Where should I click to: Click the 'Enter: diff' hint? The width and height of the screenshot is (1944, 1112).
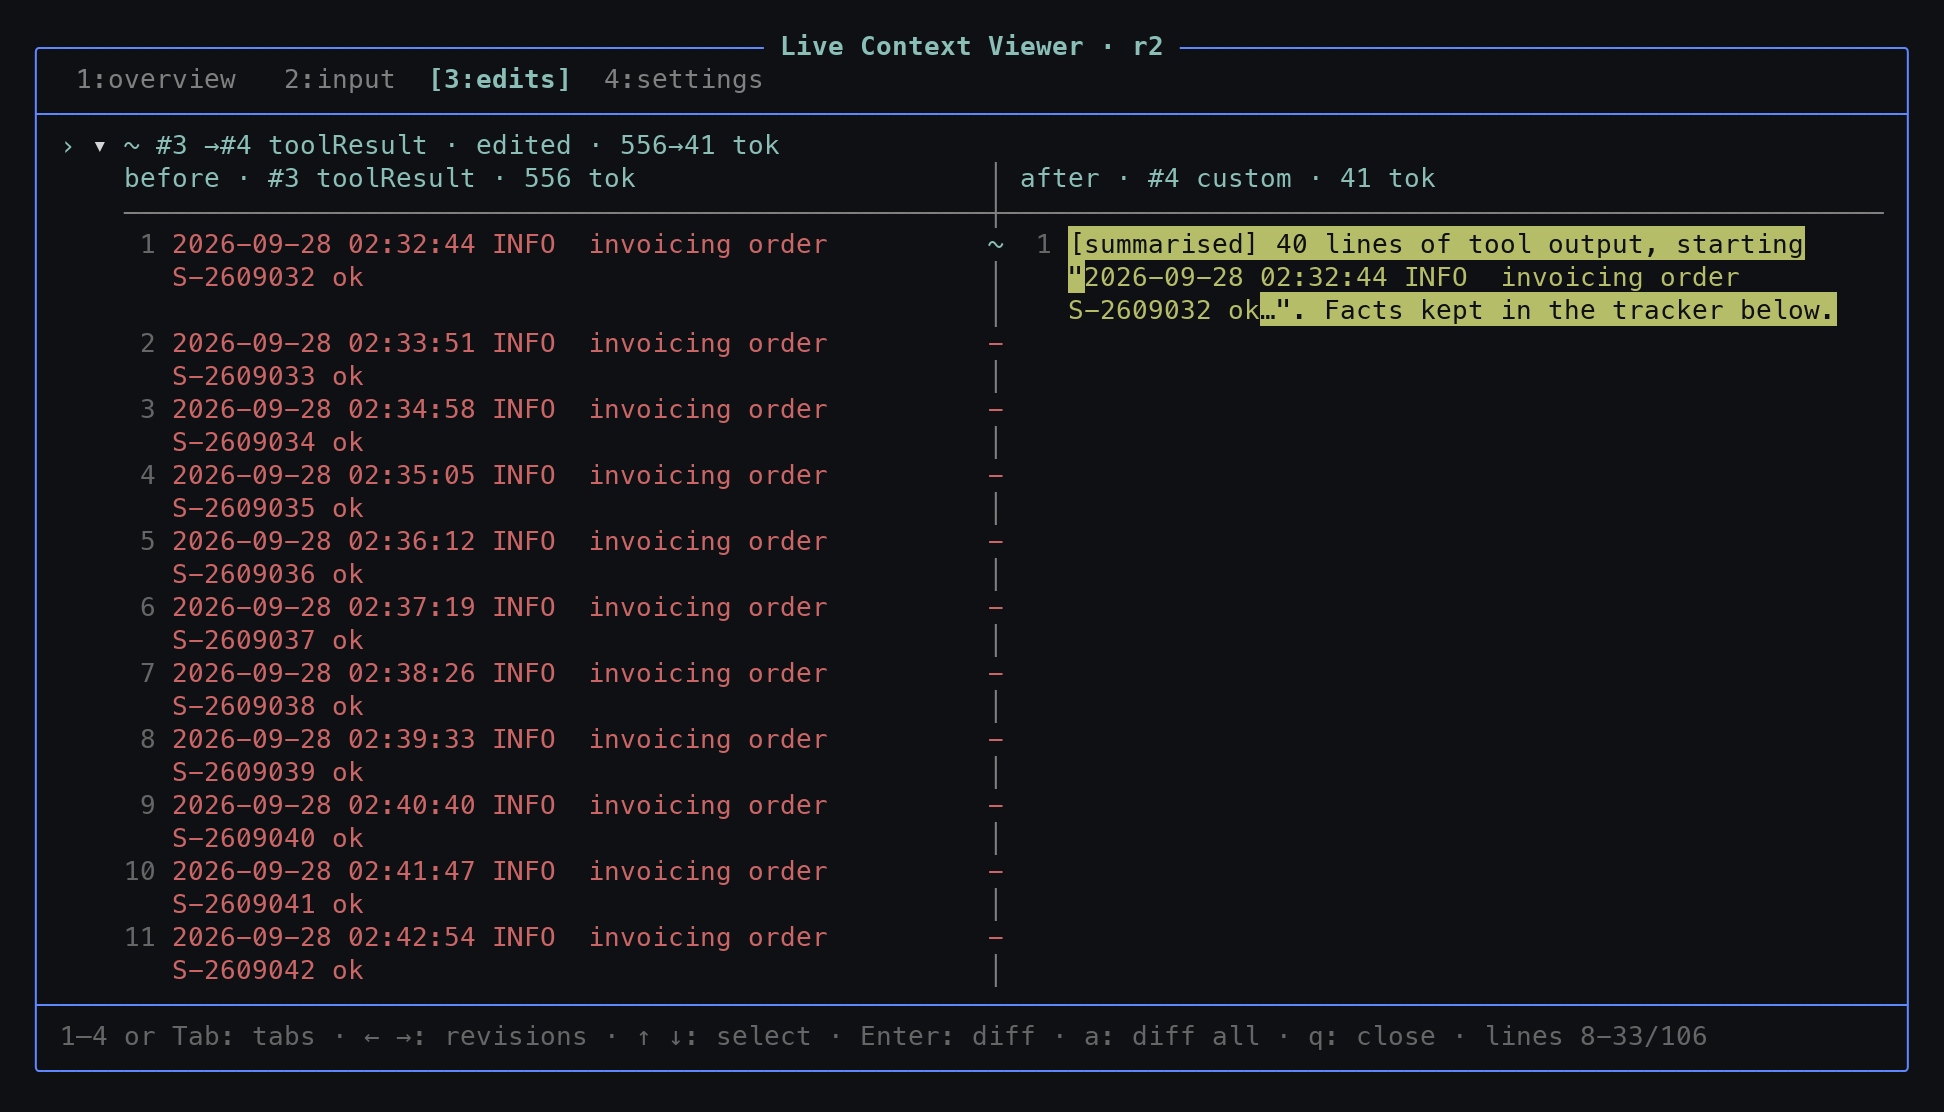coord(948,1036)
